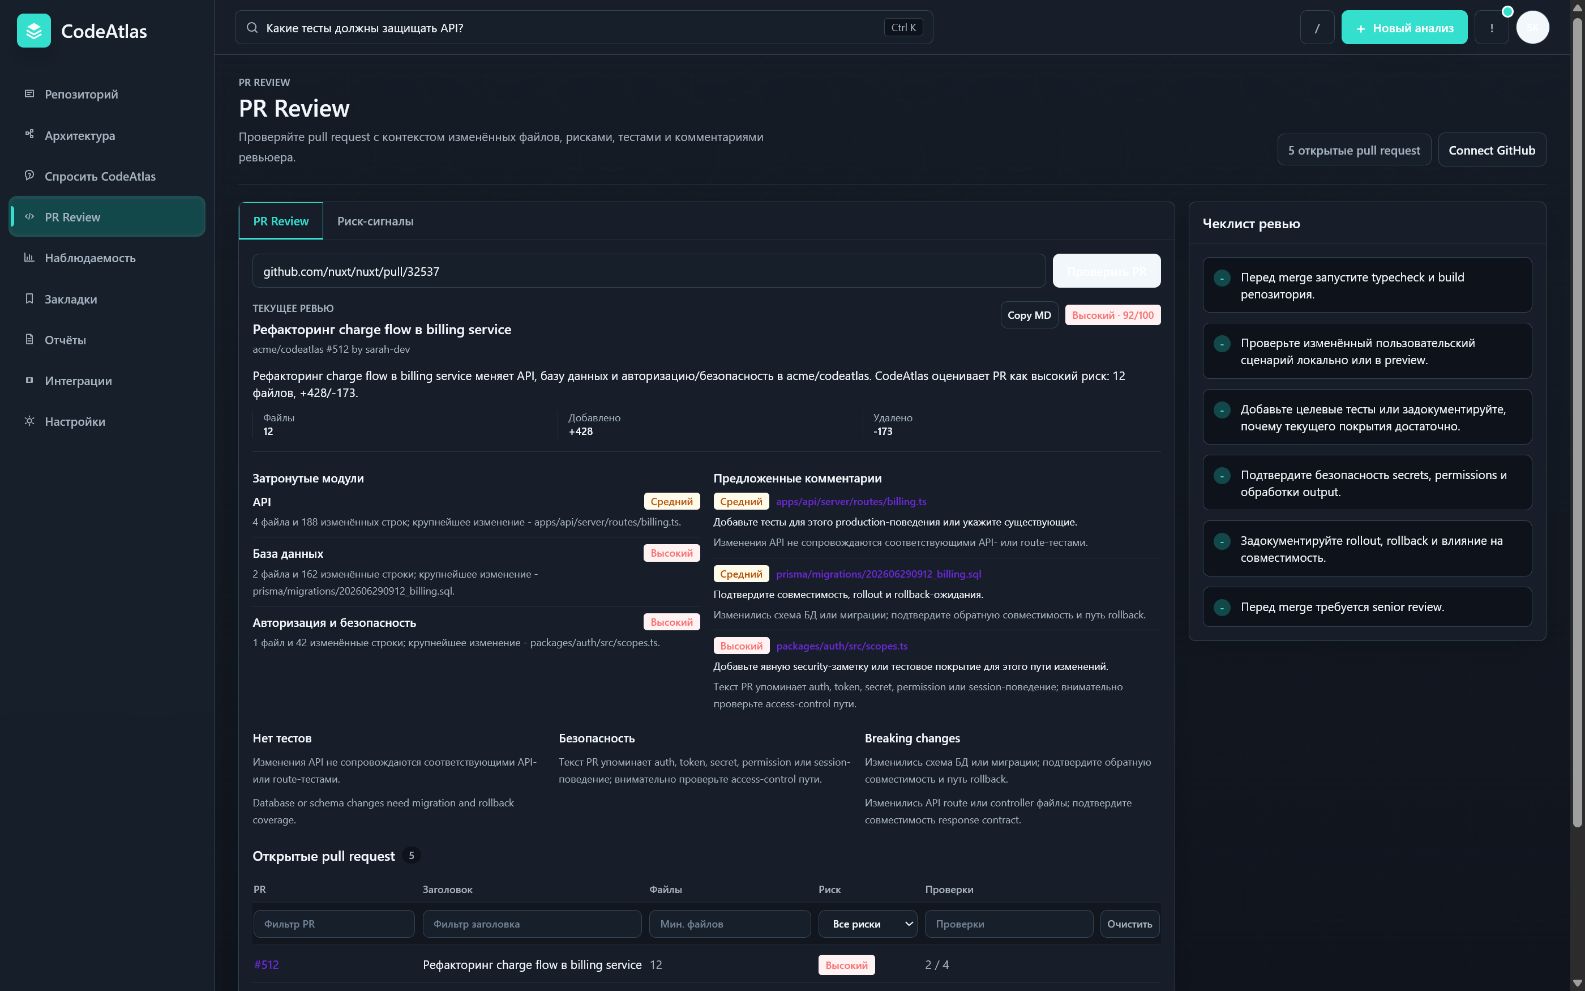The image size is (1585, 991).
Task: Click the Добавлено +428 stat
Action: 594,425
